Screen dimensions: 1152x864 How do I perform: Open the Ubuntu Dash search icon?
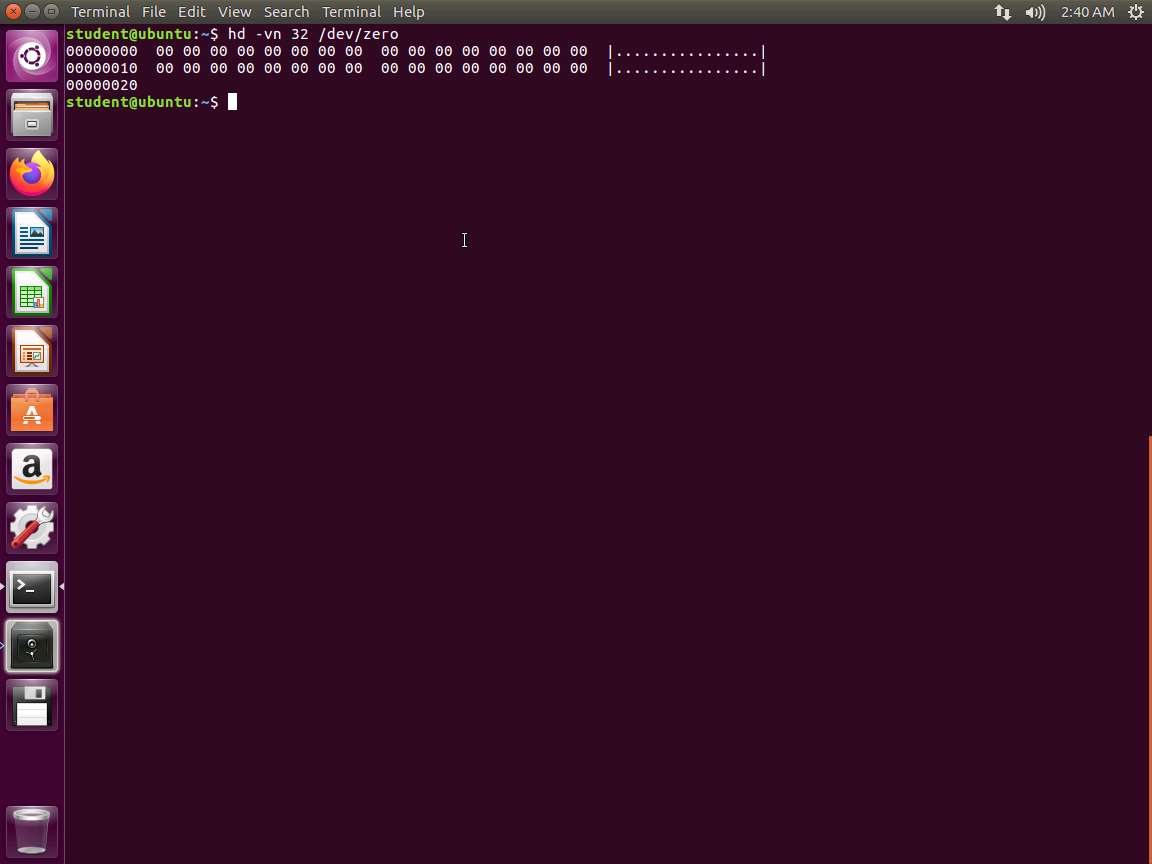click(x=32, y=56)
